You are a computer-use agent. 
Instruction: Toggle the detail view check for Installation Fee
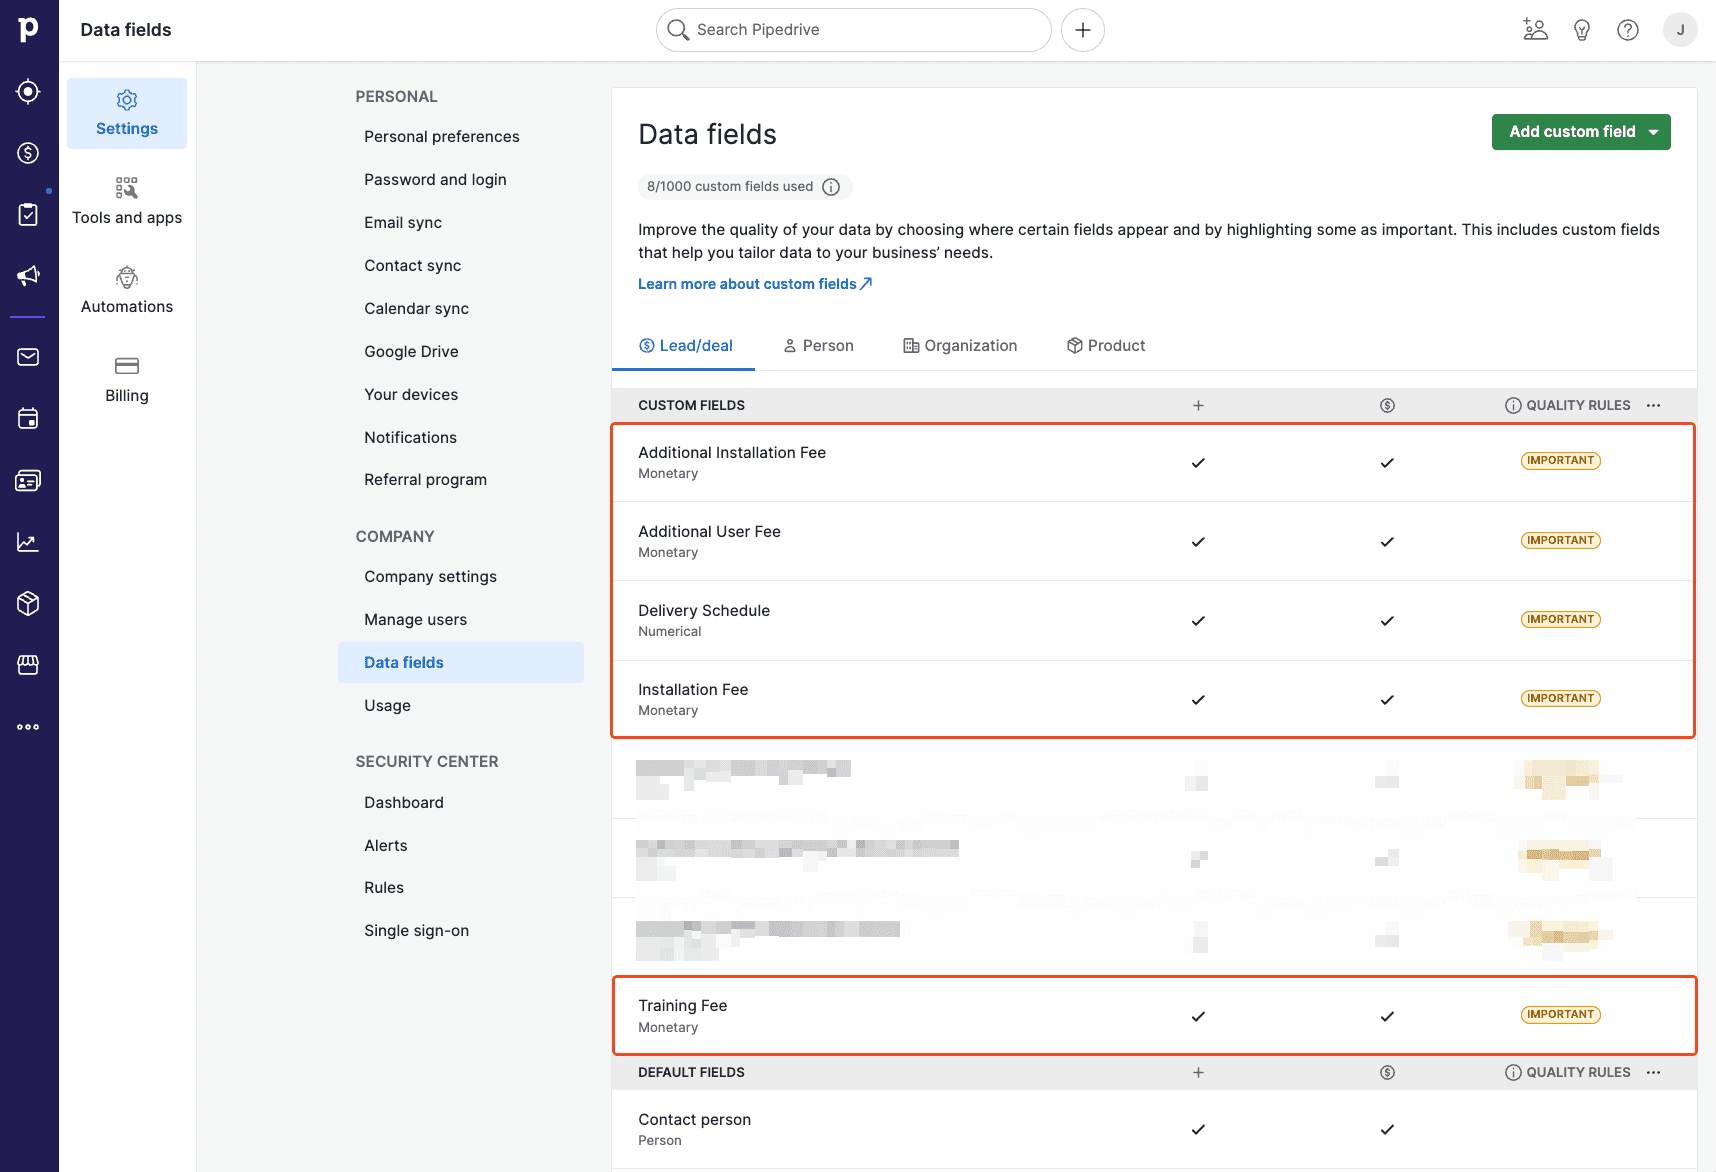pos(1387,700)
